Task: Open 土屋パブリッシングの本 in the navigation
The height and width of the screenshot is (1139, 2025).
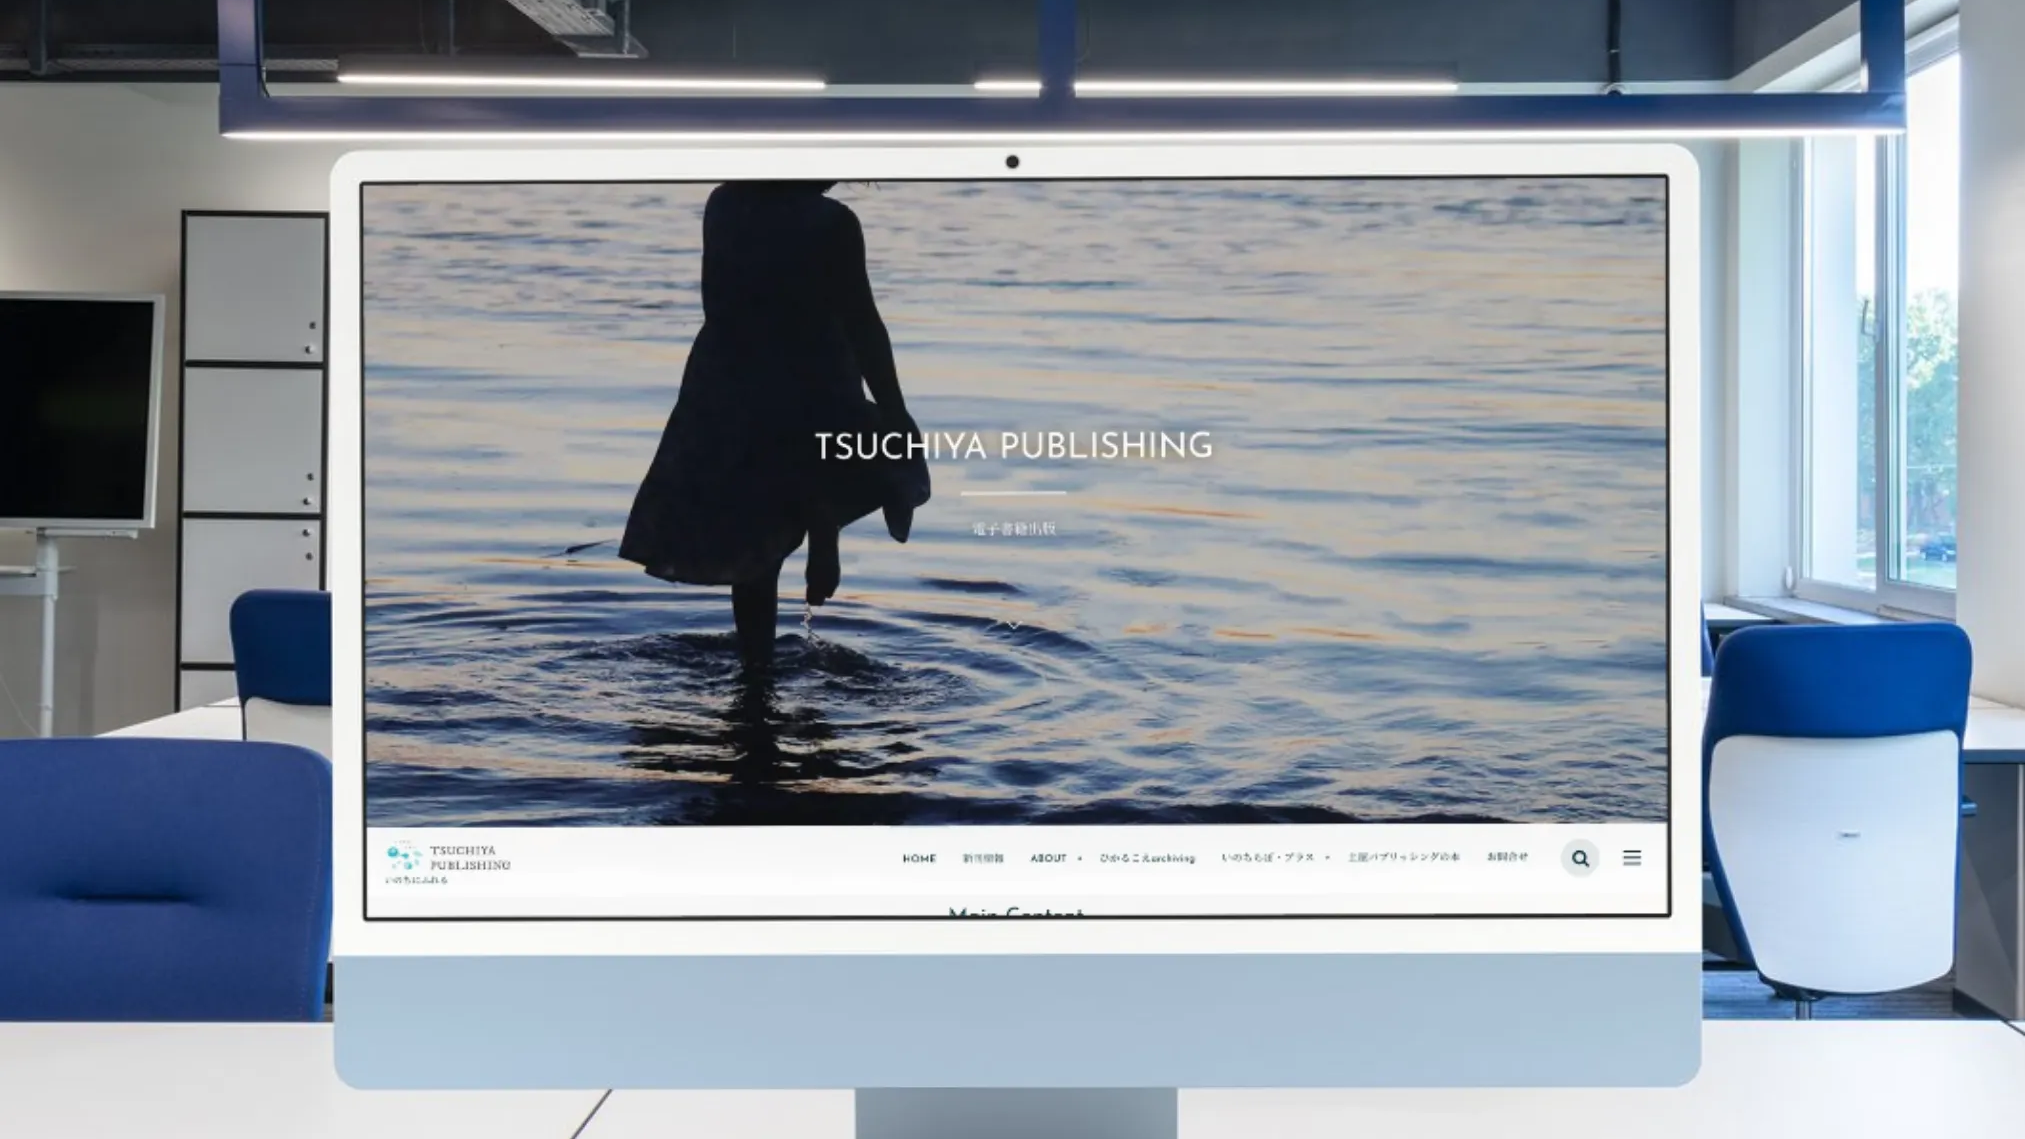Action: 1403,858
